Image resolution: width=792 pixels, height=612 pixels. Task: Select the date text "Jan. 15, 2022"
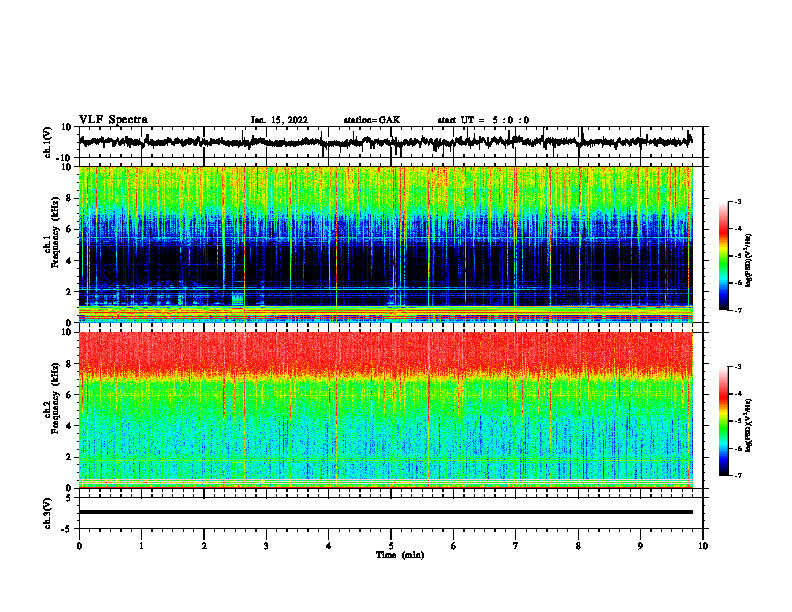click(279, 120)
